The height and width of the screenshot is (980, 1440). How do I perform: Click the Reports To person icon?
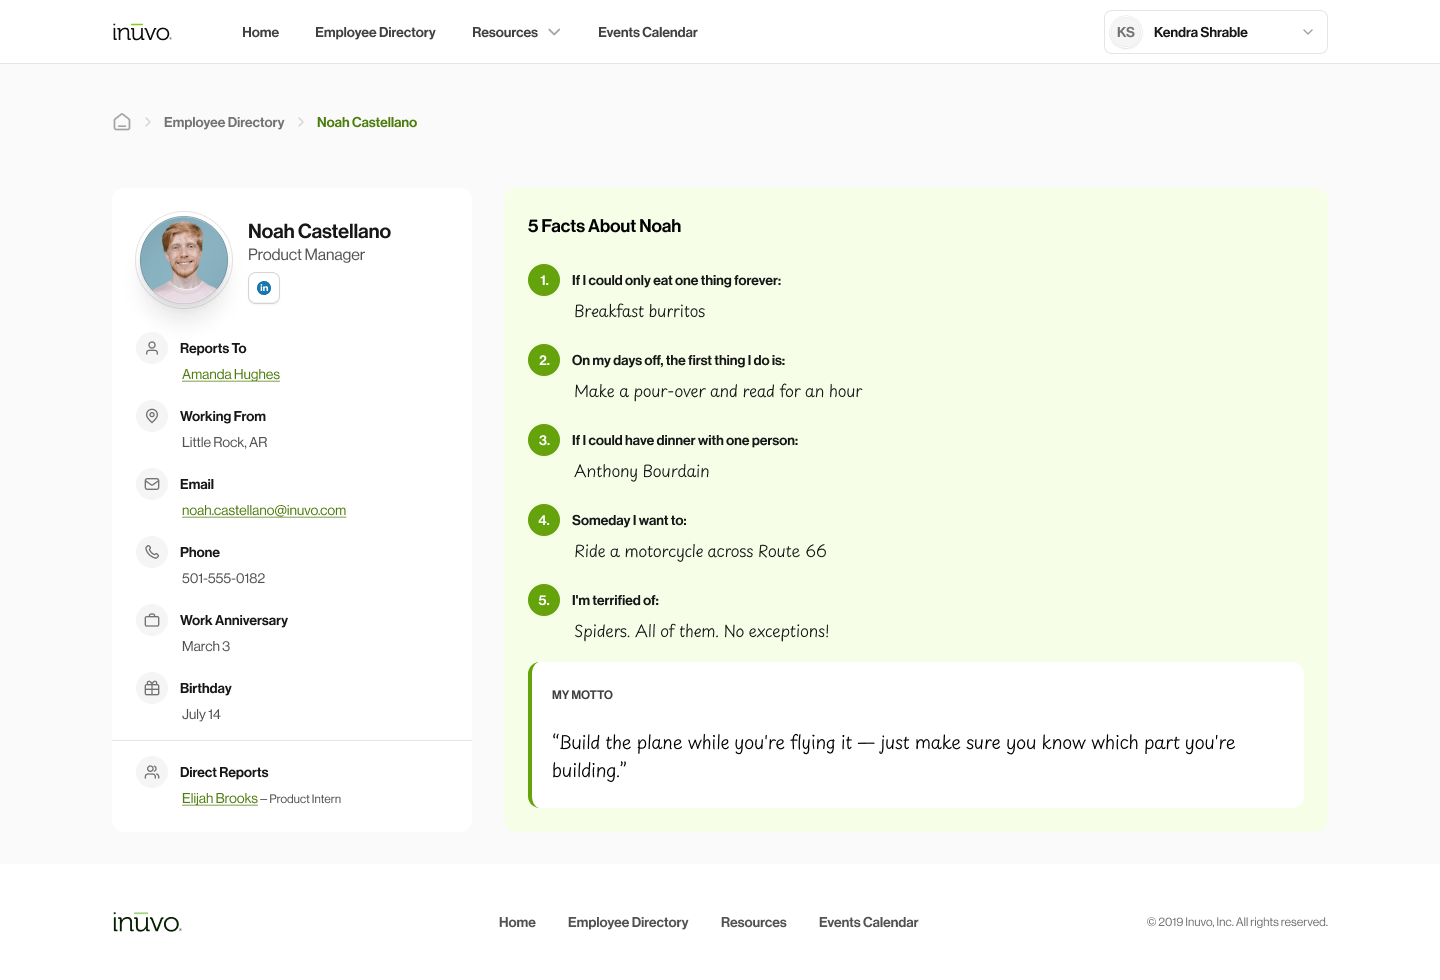click(x=152, y=348)
